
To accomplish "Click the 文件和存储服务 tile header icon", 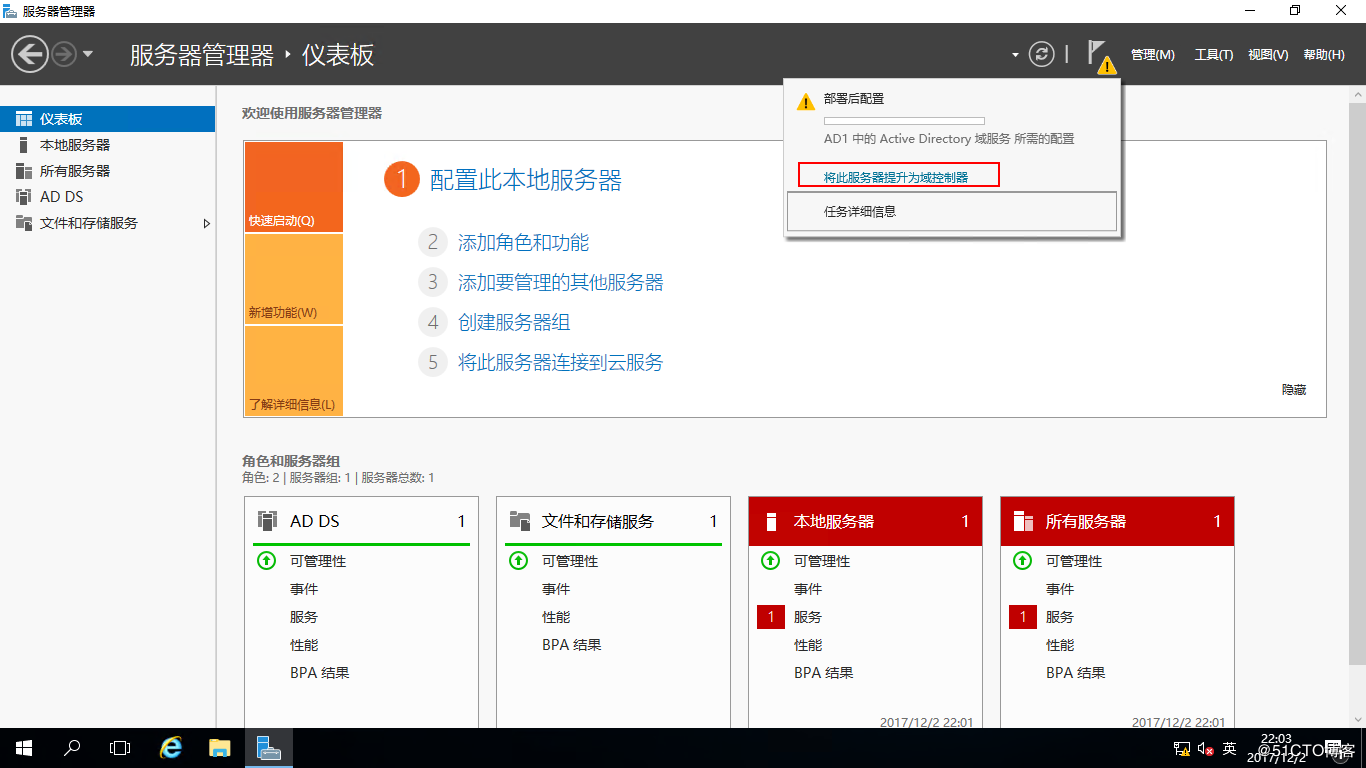I will click(x=519, y=521).
